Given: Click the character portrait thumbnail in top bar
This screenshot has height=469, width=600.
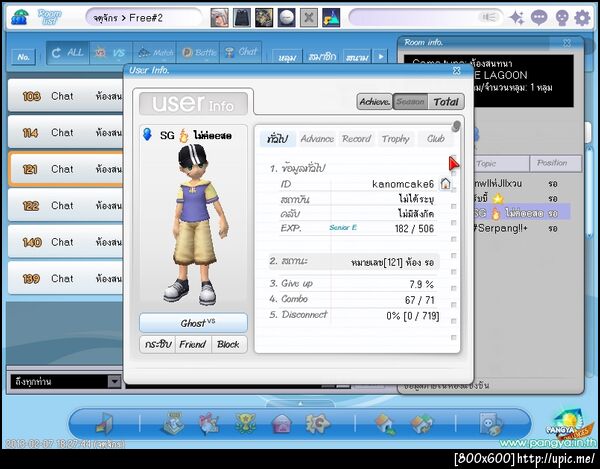Looking at the screenshot, I should (220, 18).
